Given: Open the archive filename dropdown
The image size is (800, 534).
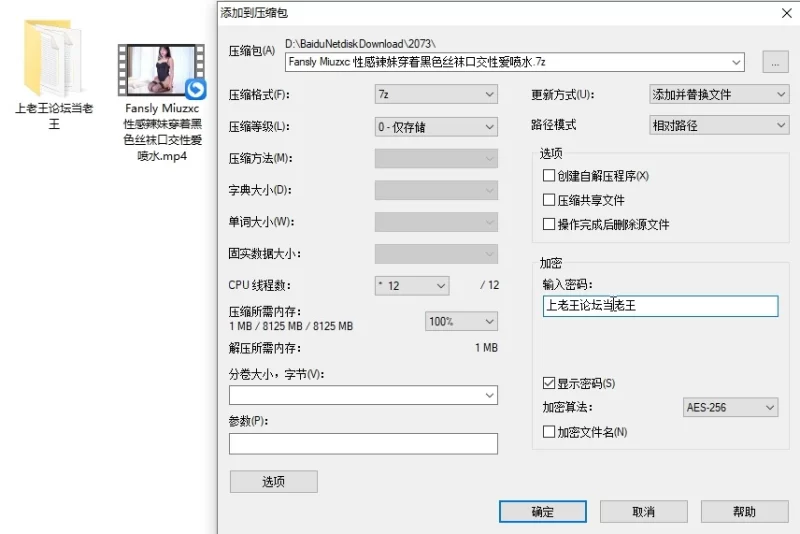Looking at the screenshot, I should 736,62.
